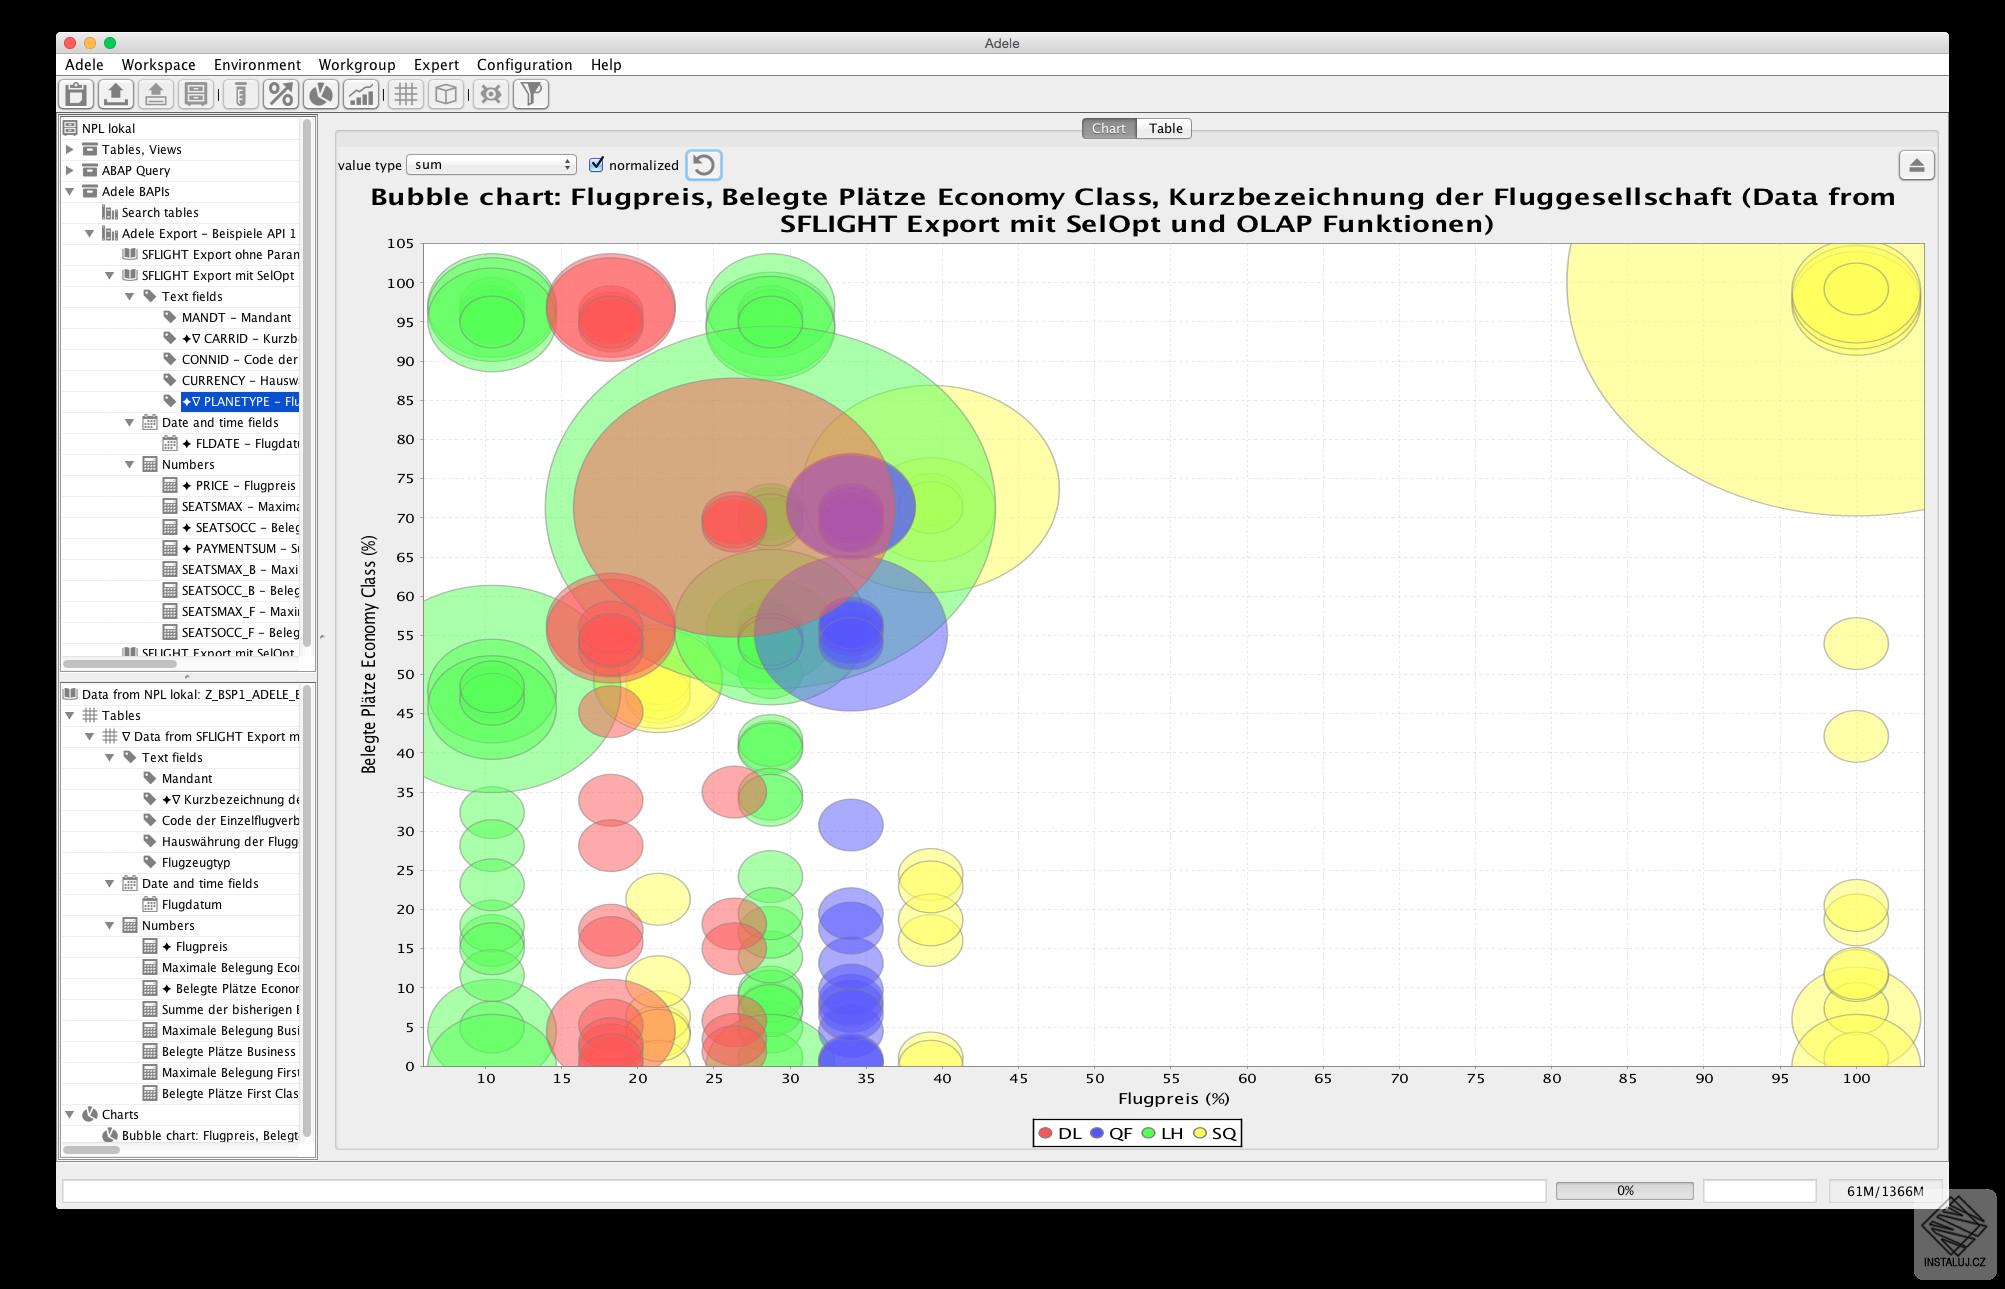Collapse the Charts node in lower tree

click(x=70, y=1114)
